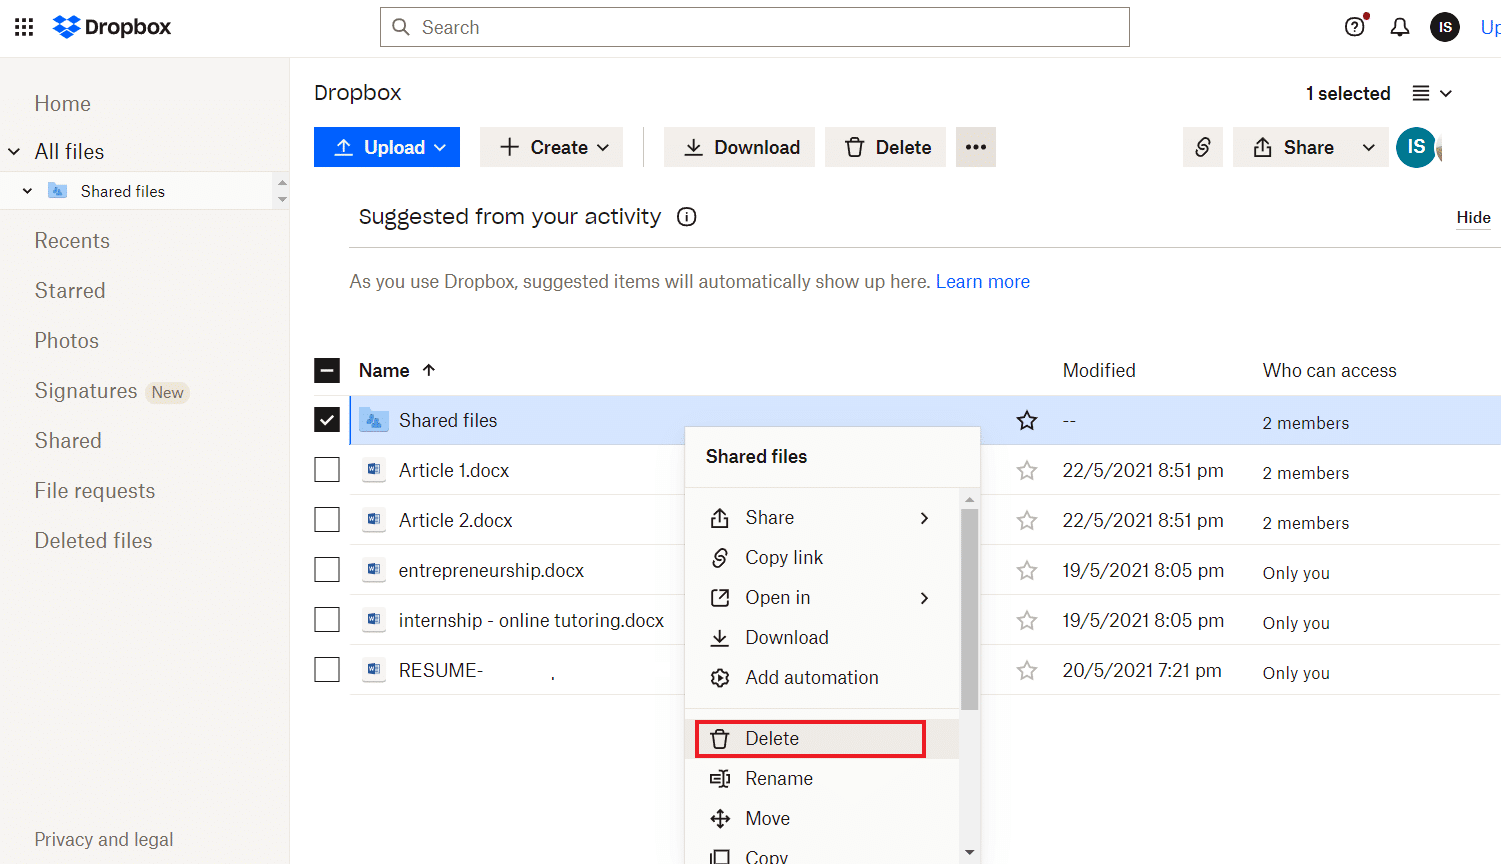Open the dropdown arrow next to Share
The height and width of the screenshot is (864, 1501).
(x=1369, y=147)
